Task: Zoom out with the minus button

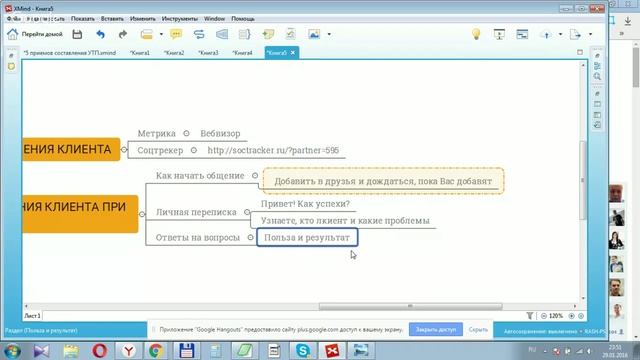Action: (x=544, y=316)
